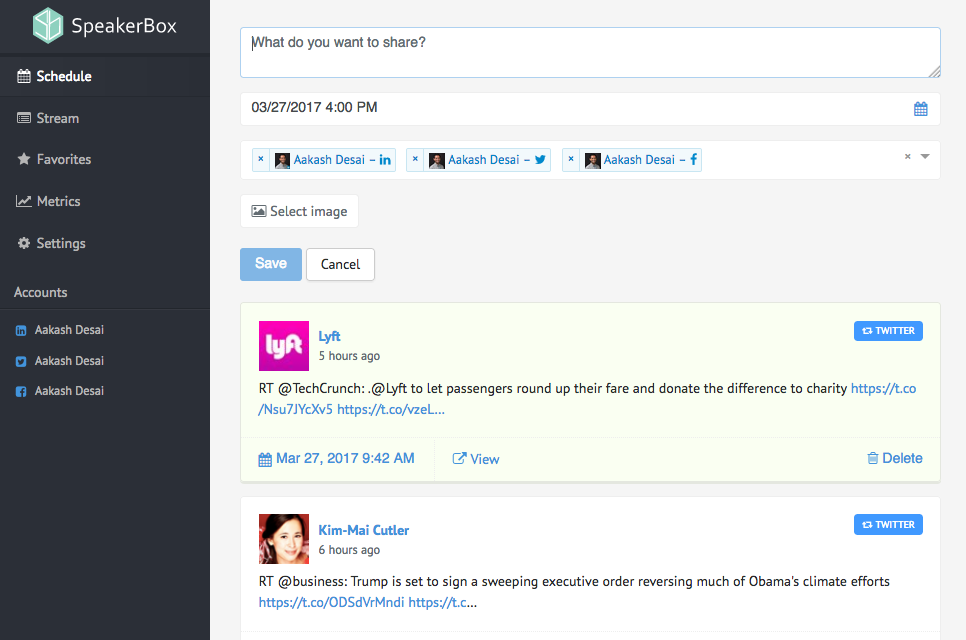Remove the Aakash Desai Twitter account tag
The height and width of the screenshot is (640, 966).
point(415,159)
